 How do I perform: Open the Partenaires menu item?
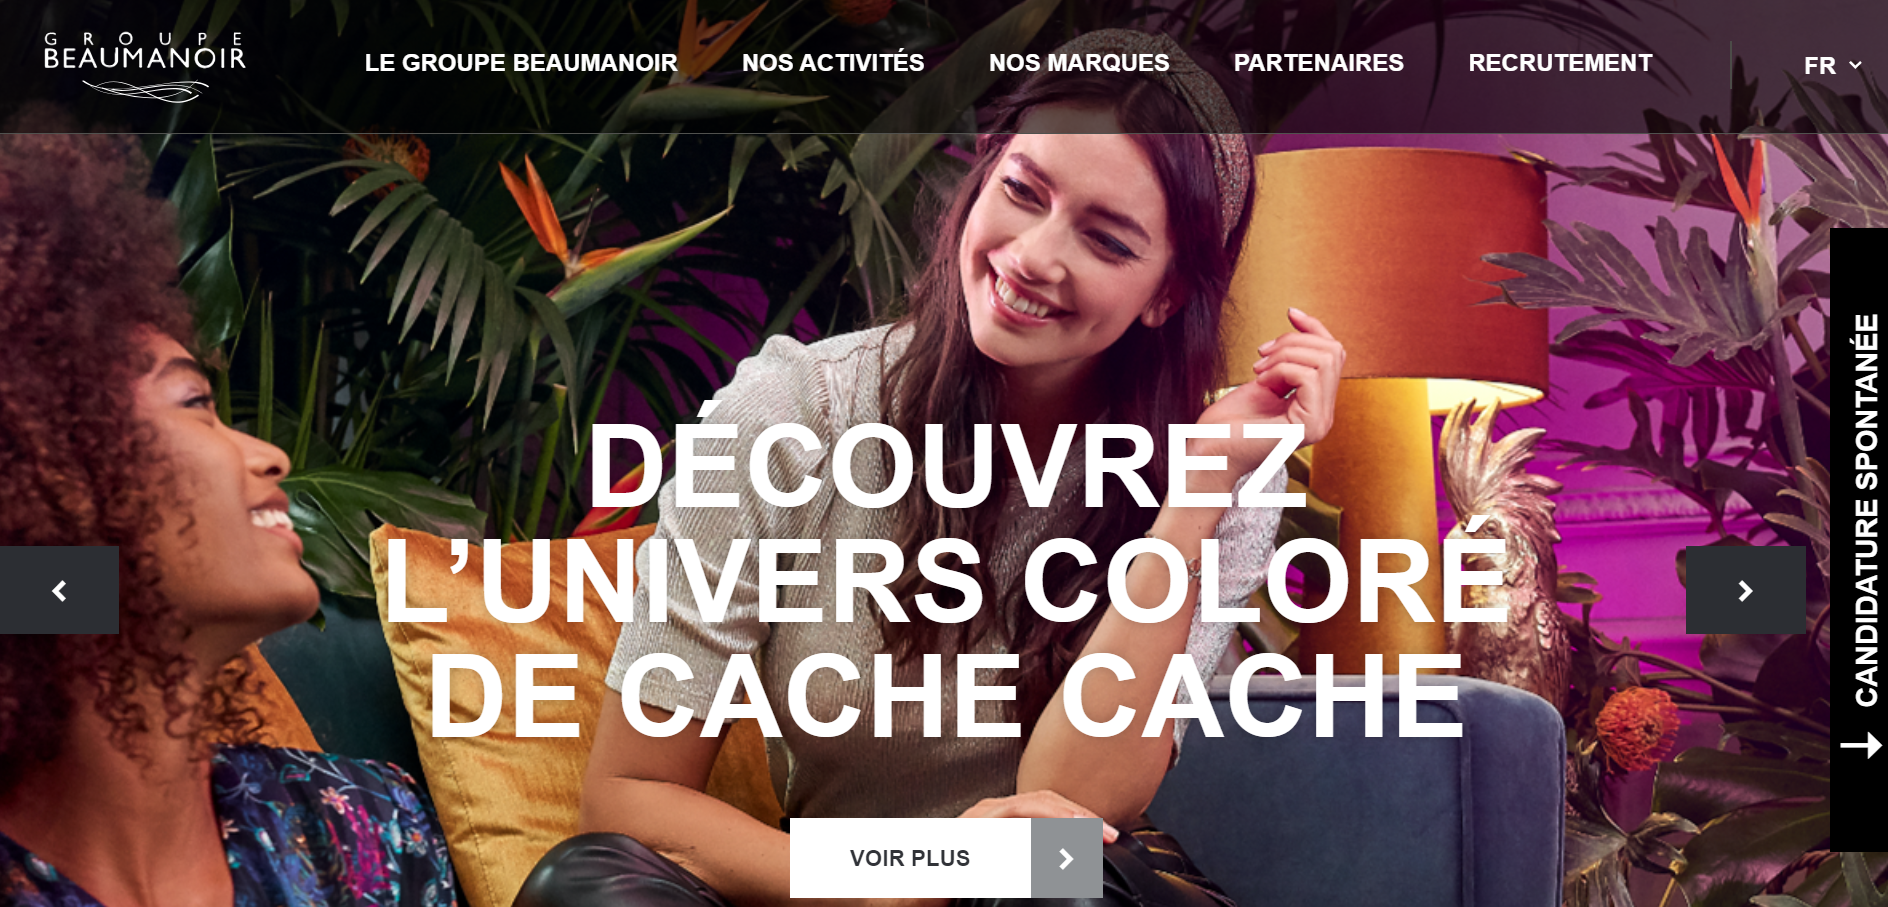1318,63
